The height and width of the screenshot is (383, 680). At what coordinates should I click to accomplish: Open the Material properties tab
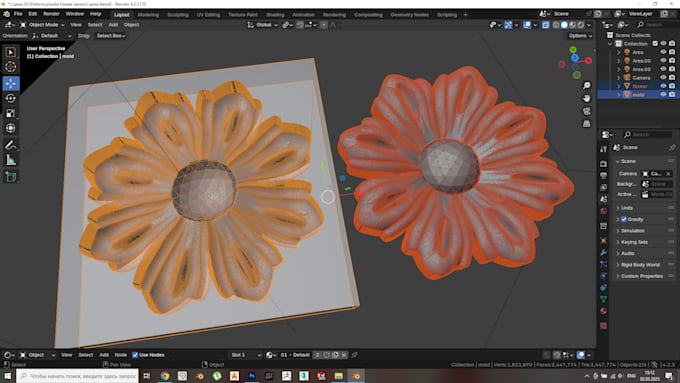(x=603, y=311)
